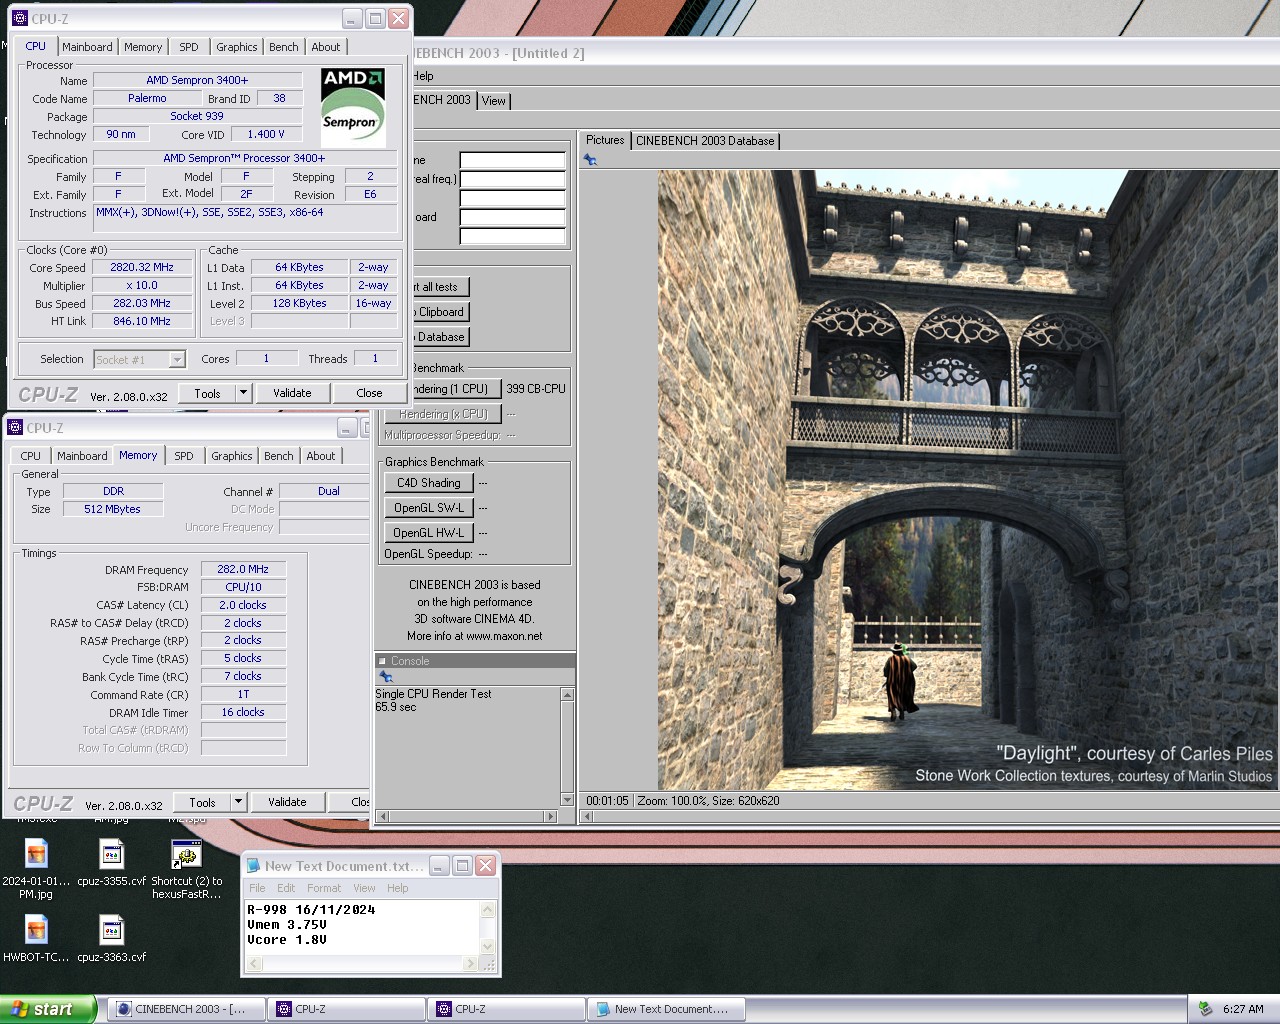Image resolution: width=1280 pixels, height=1024 pixels.
Task: Click the Notepad vertical scroll up arrow
Action: click(488, 909)
